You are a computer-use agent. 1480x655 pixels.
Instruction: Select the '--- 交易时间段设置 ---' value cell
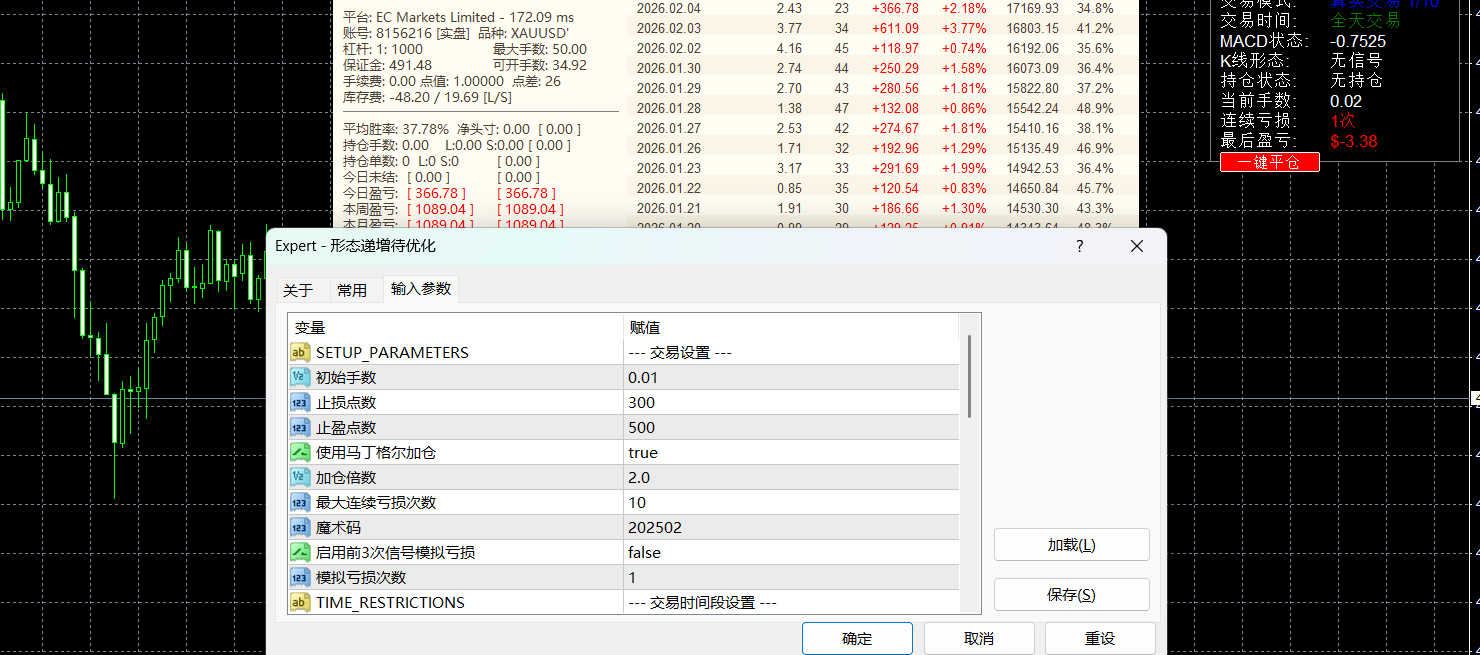click(x=791, y=602)
